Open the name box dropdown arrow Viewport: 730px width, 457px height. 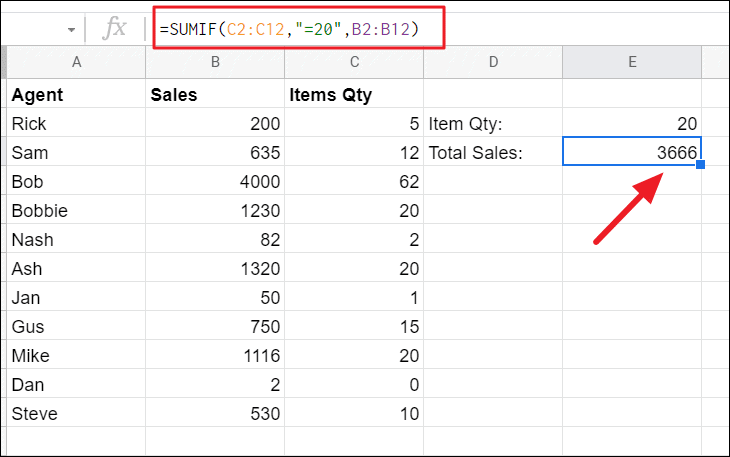tap(71, 30)
